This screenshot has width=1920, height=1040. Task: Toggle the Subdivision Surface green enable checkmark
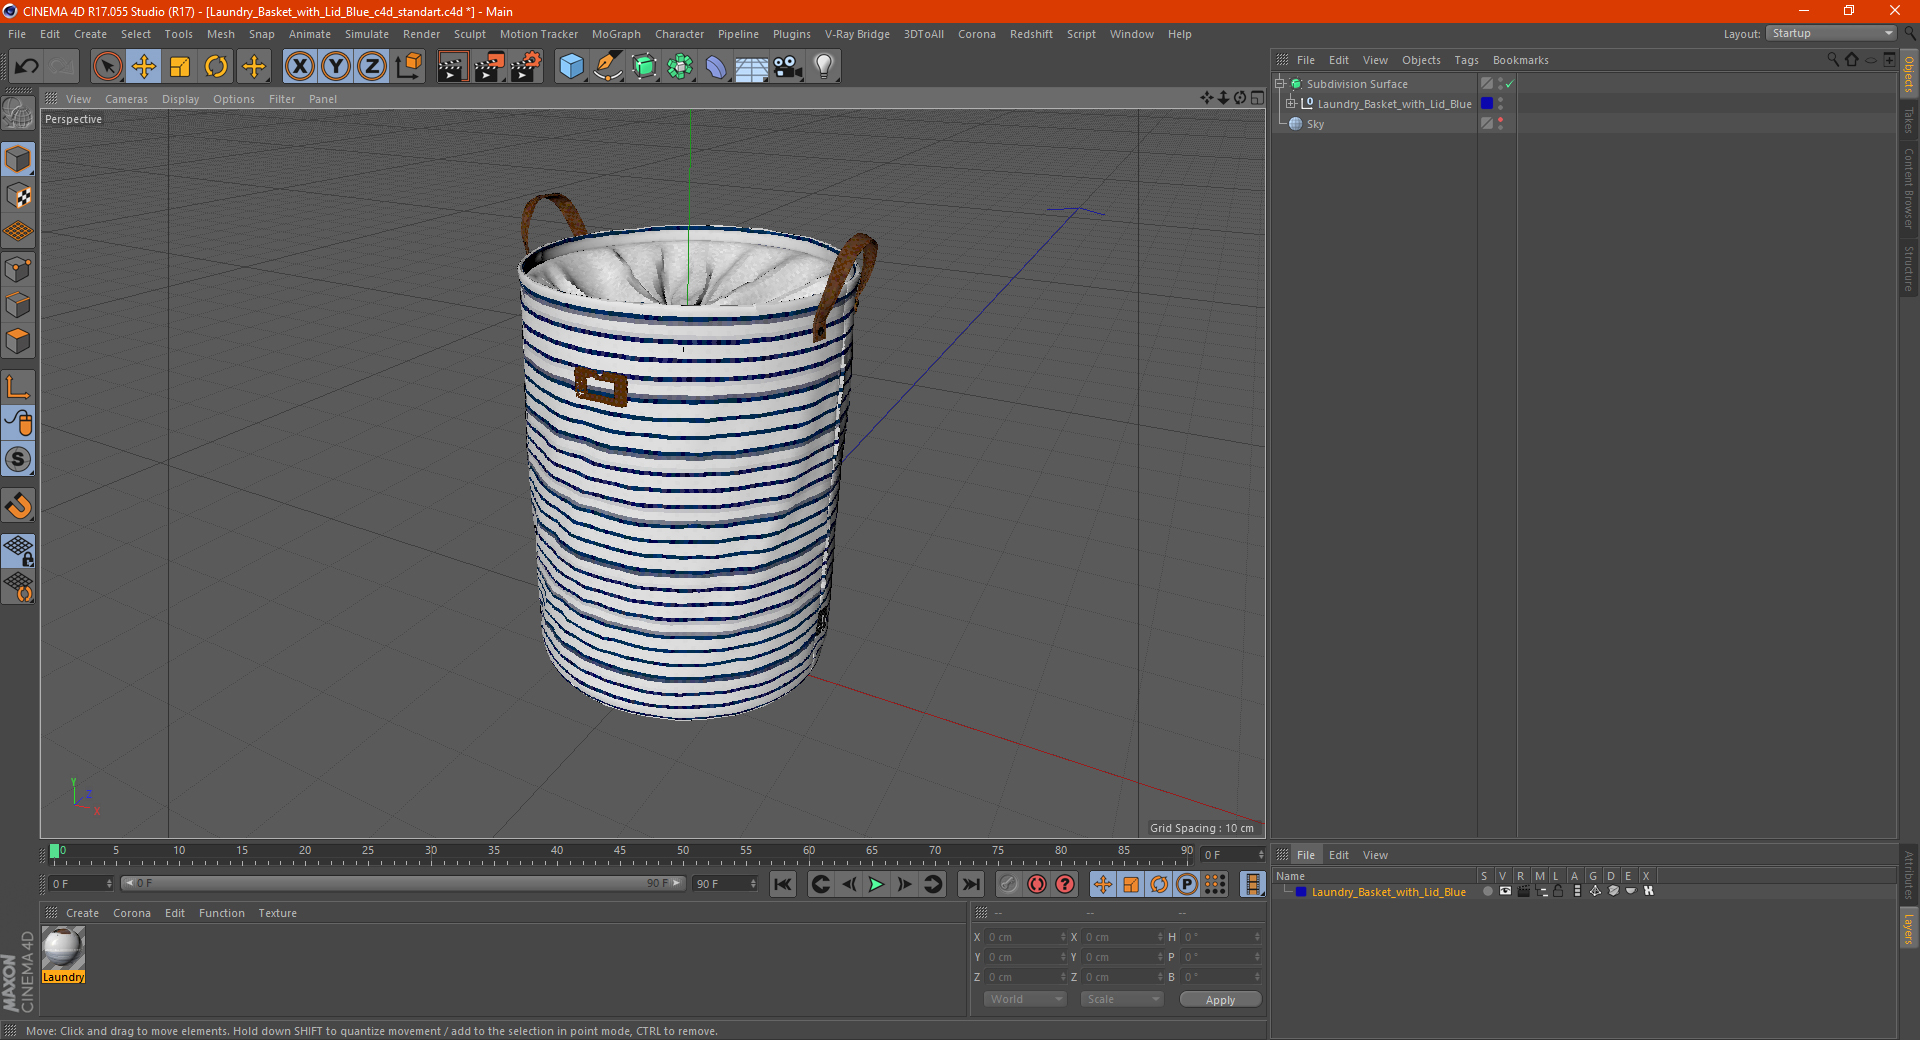(x=1509, y=84)
